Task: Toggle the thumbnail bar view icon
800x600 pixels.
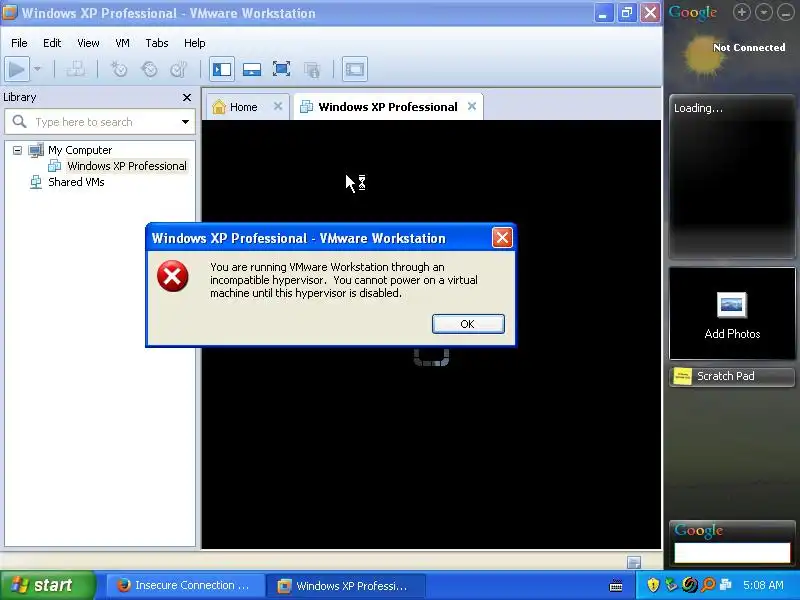Action: point(252,69)
